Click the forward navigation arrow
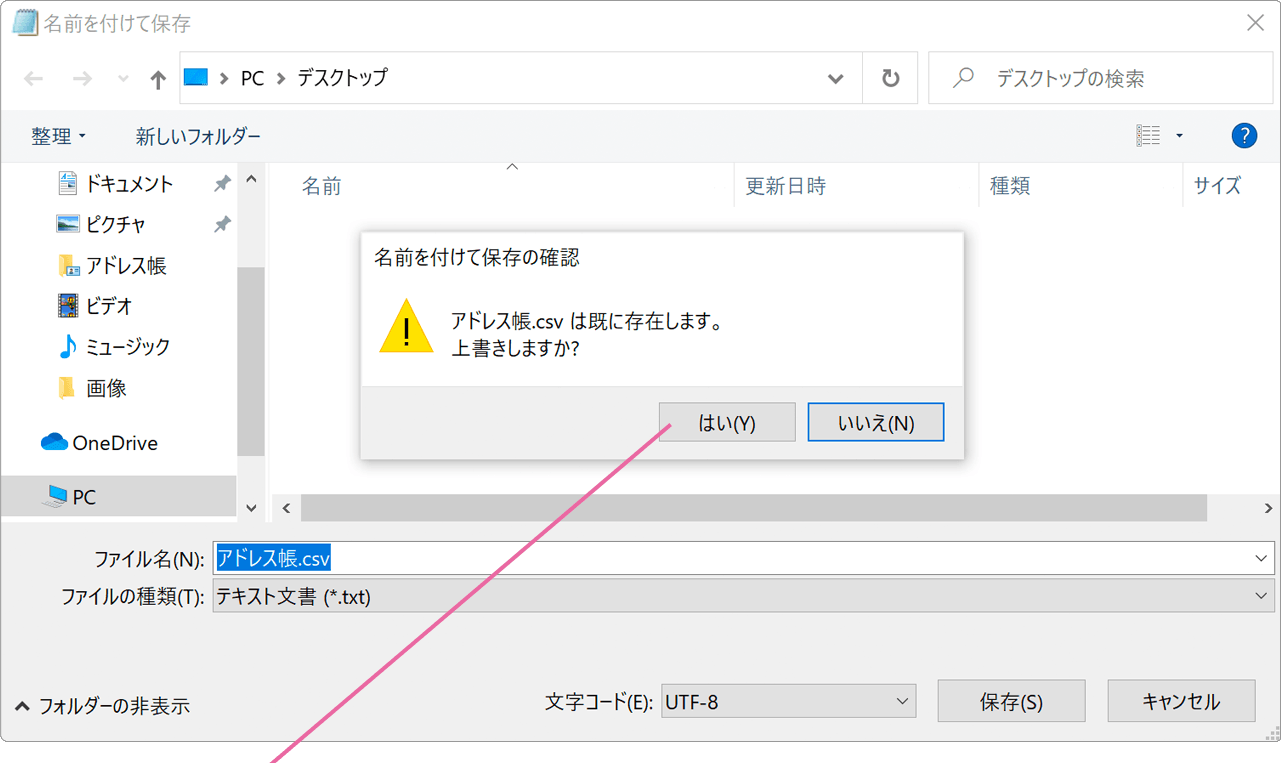 pos(82,79)
